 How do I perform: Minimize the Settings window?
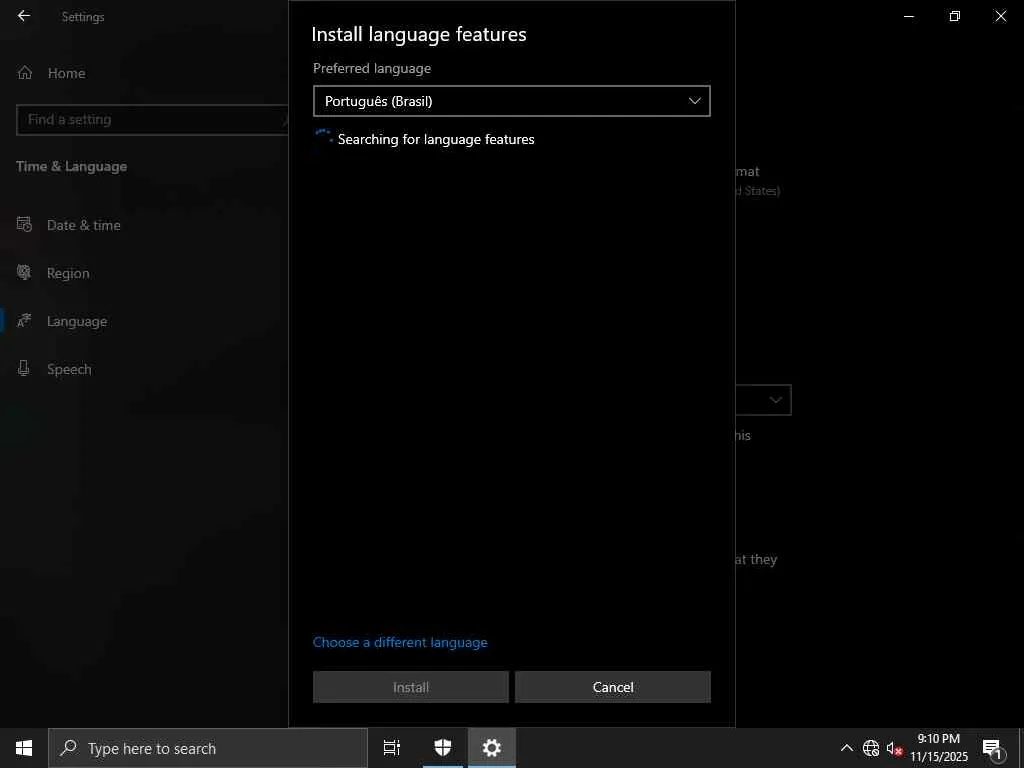[909, 16]
